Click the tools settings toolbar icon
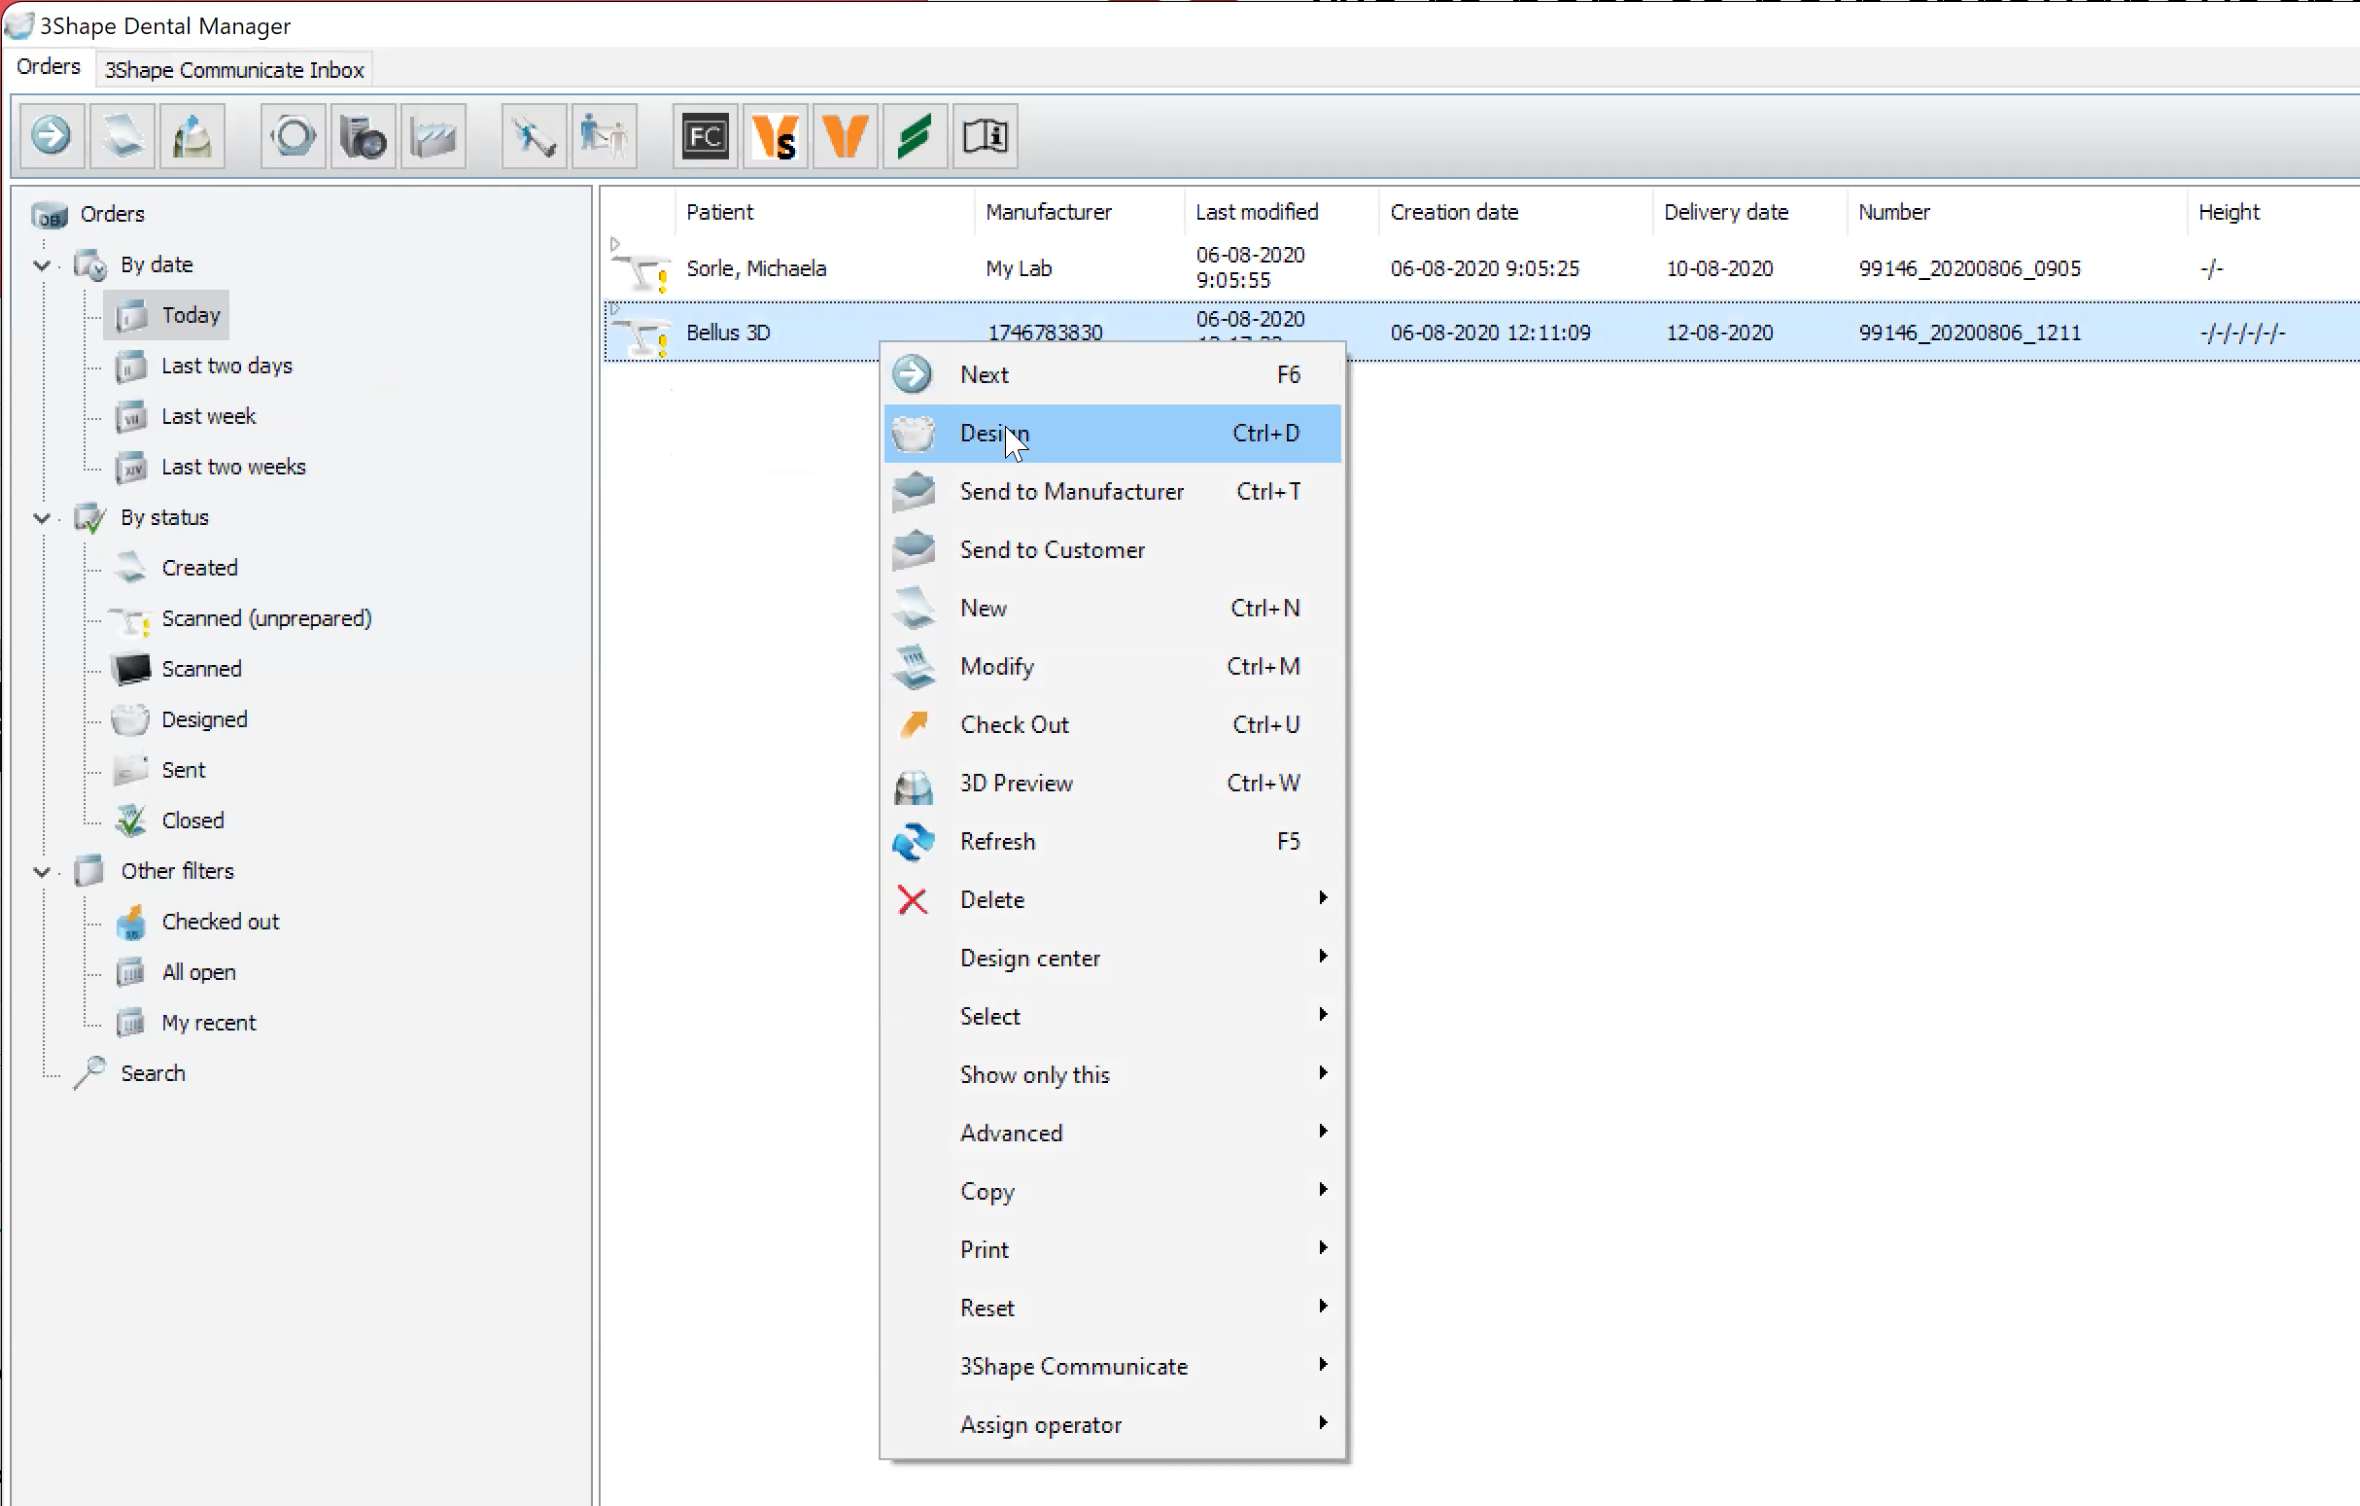The width and height of the screenshot is (2360, 1506). tap(533, 136)
